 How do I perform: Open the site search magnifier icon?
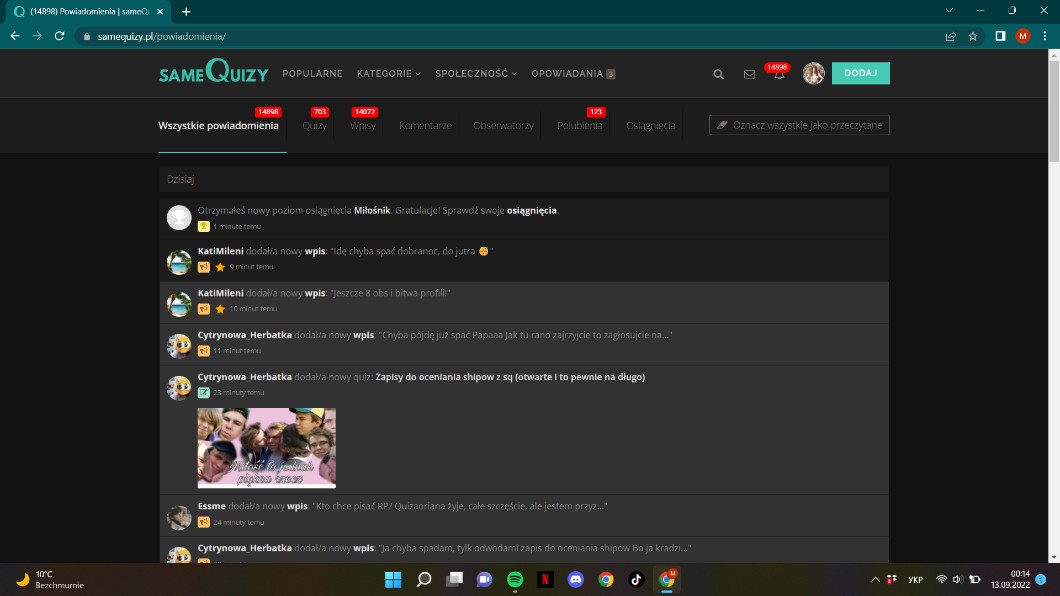click(718, 74)
